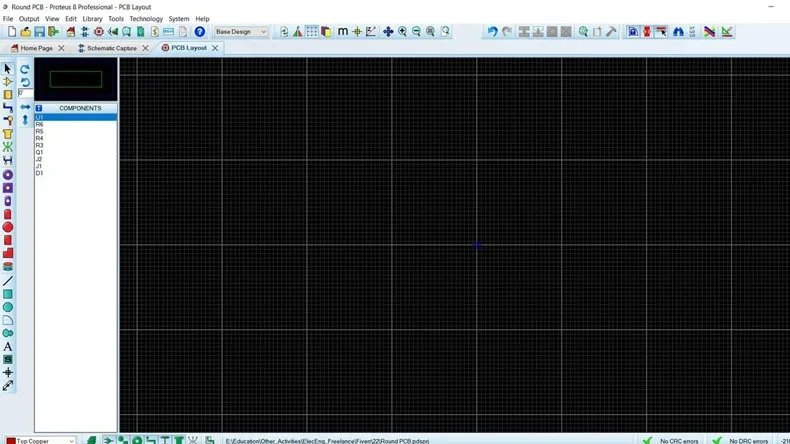Click the false origin crosshair icon
790x444 pixels.
(357, 32)
